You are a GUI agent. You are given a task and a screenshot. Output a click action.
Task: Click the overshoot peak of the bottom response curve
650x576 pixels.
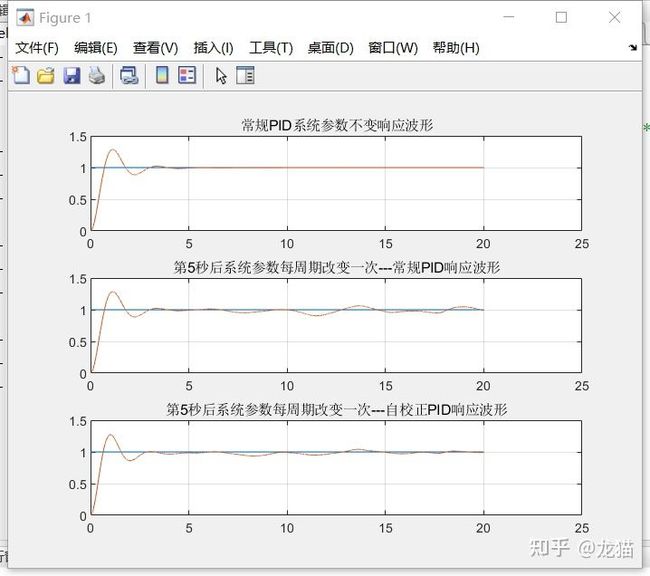(x=110, y=435)
